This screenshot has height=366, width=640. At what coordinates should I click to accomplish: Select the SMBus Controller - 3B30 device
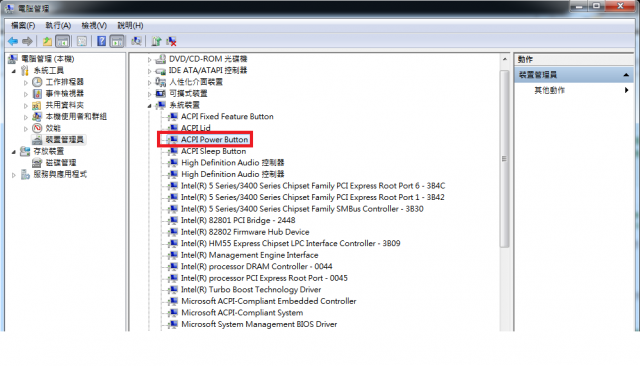302,209
